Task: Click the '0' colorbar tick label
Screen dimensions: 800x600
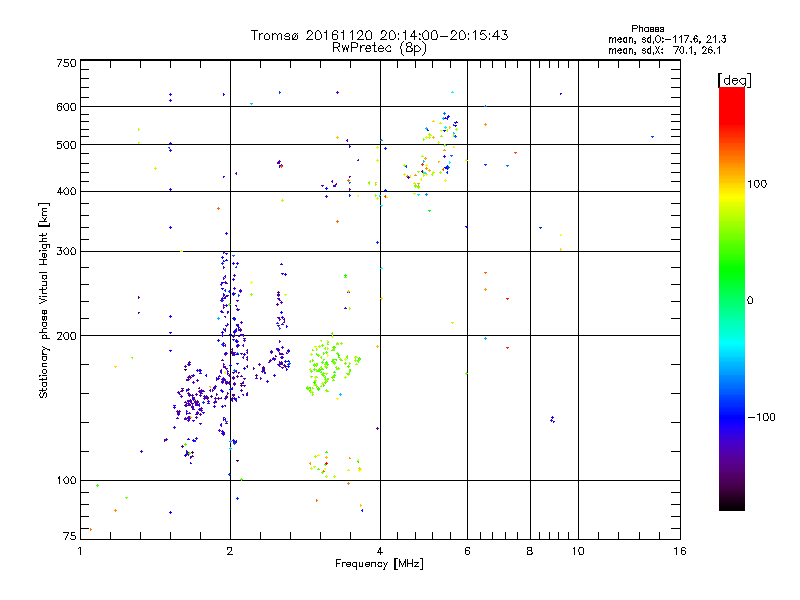Action: (x=750, y=301)
